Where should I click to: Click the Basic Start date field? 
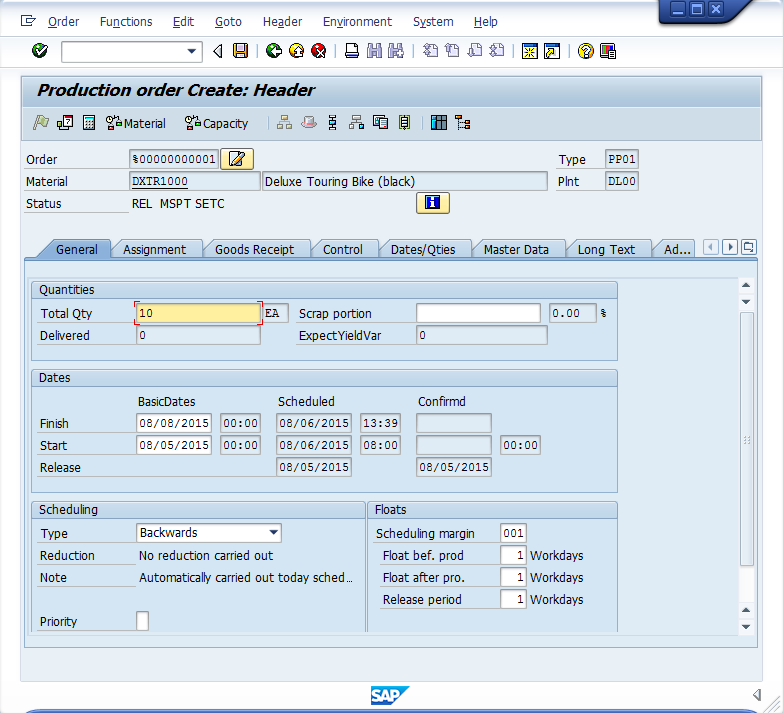tap(174, 445)
